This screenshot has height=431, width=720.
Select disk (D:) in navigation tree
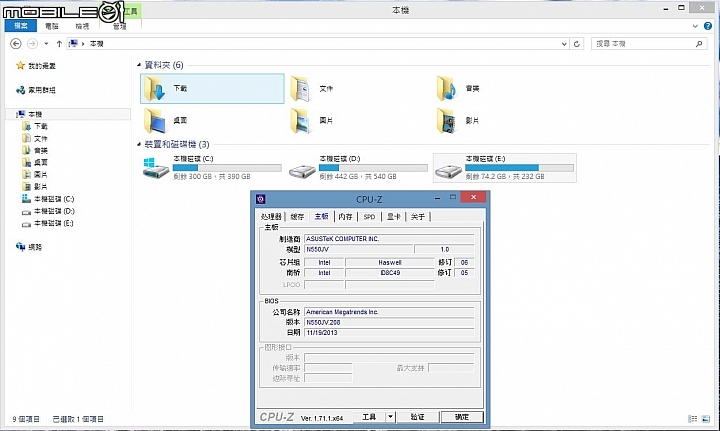[x=54, y=211]
